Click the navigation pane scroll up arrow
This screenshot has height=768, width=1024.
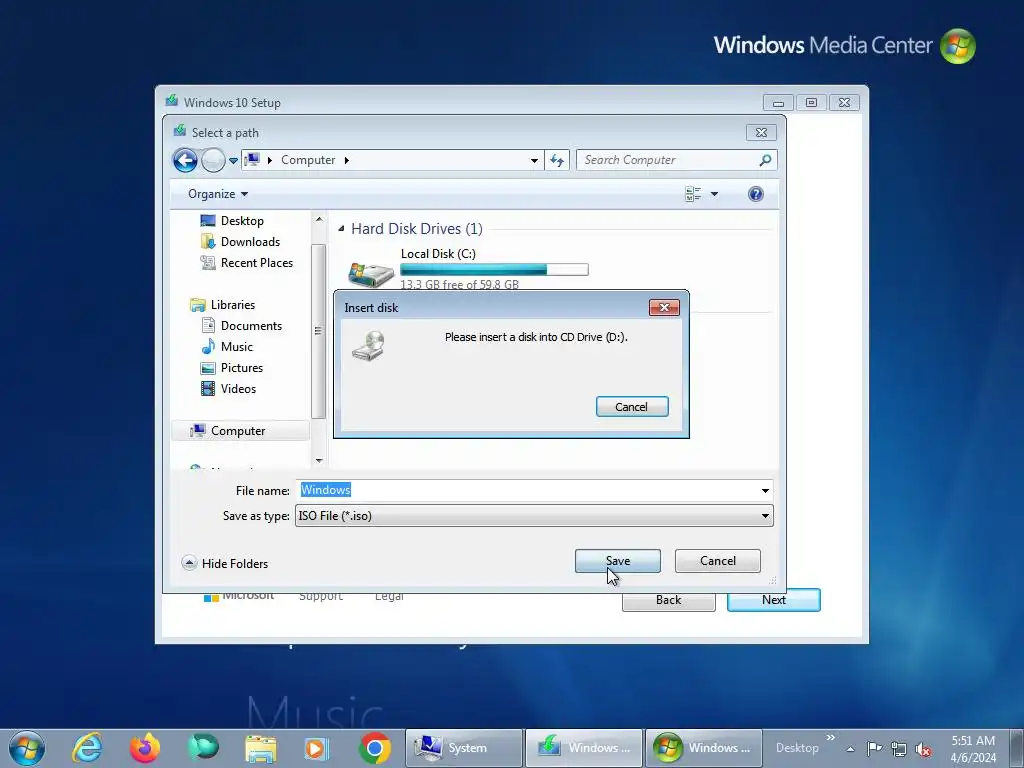tap(319, 219)
